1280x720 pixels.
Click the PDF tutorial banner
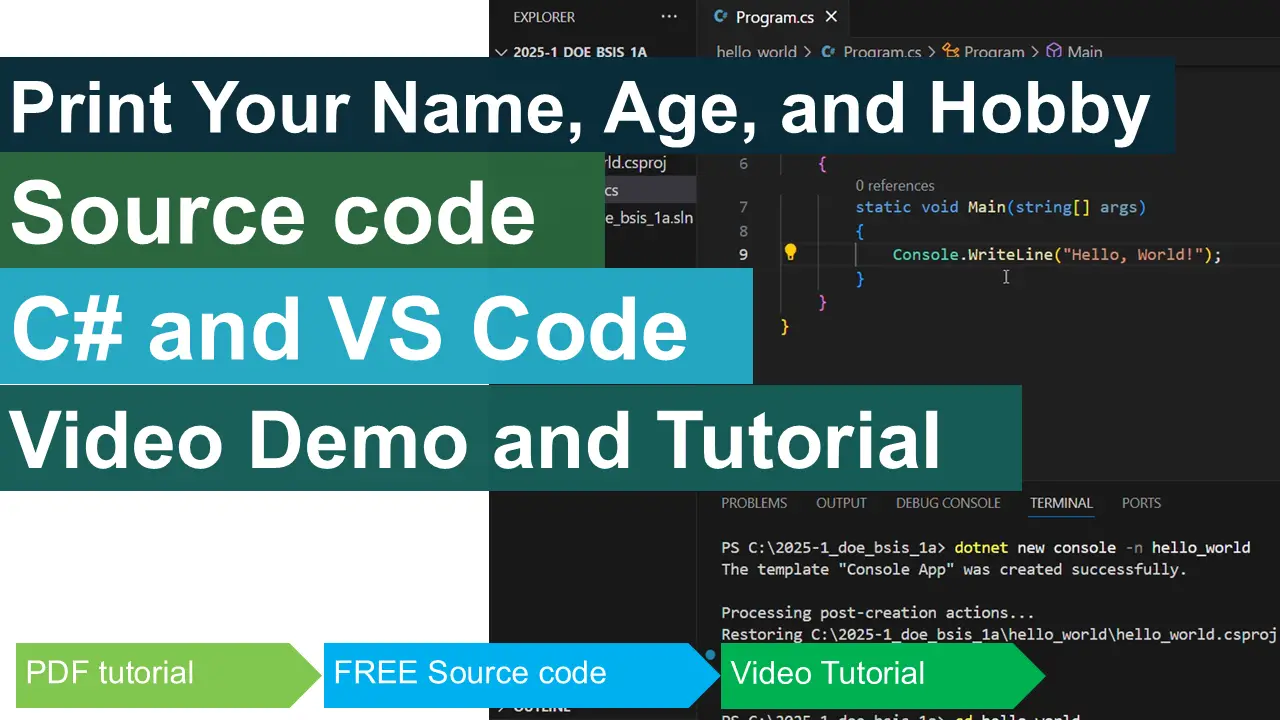pos(110,673)
